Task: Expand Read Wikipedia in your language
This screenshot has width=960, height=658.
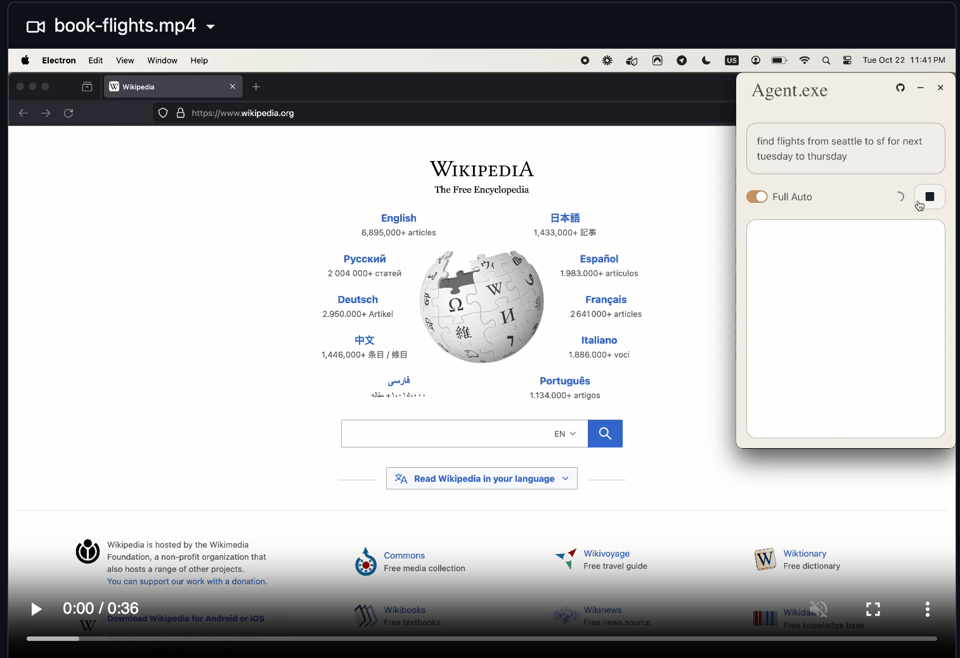Action: 482,479
